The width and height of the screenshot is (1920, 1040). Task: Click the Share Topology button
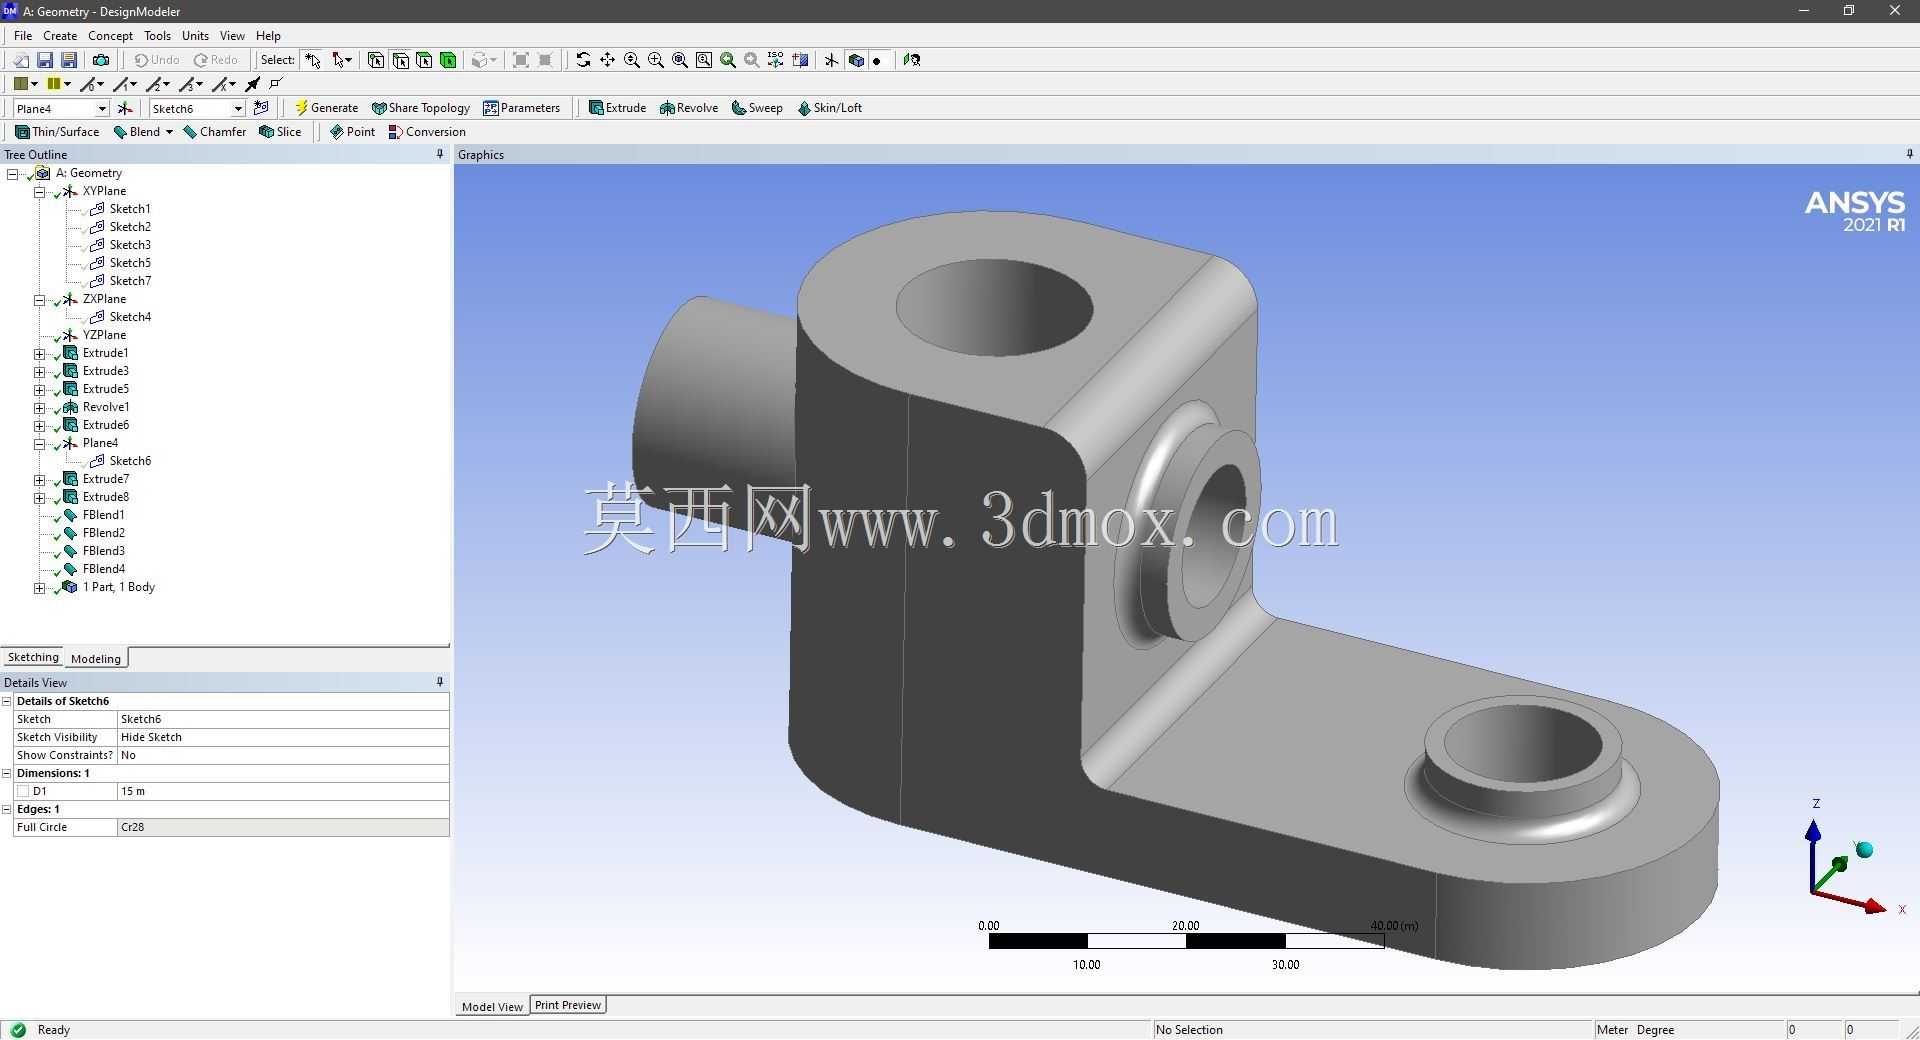pyautogui.click(x=420, y=108)
